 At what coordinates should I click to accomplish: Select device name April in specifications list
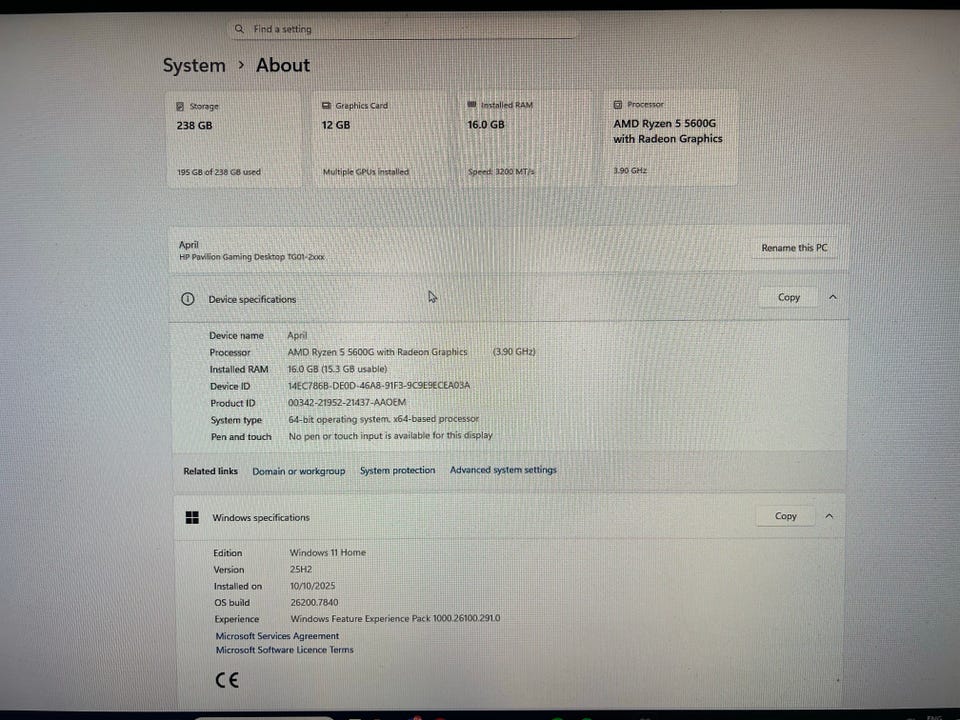(x=297, y=336)
